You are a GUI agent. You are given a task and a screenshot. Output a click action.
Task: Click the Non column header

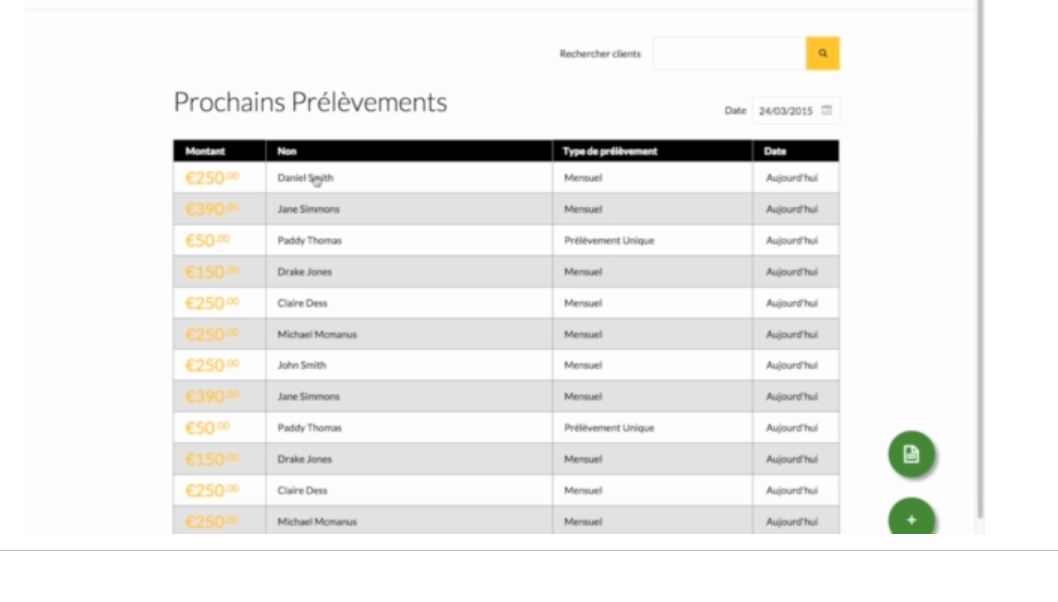[x=287, y=151]
